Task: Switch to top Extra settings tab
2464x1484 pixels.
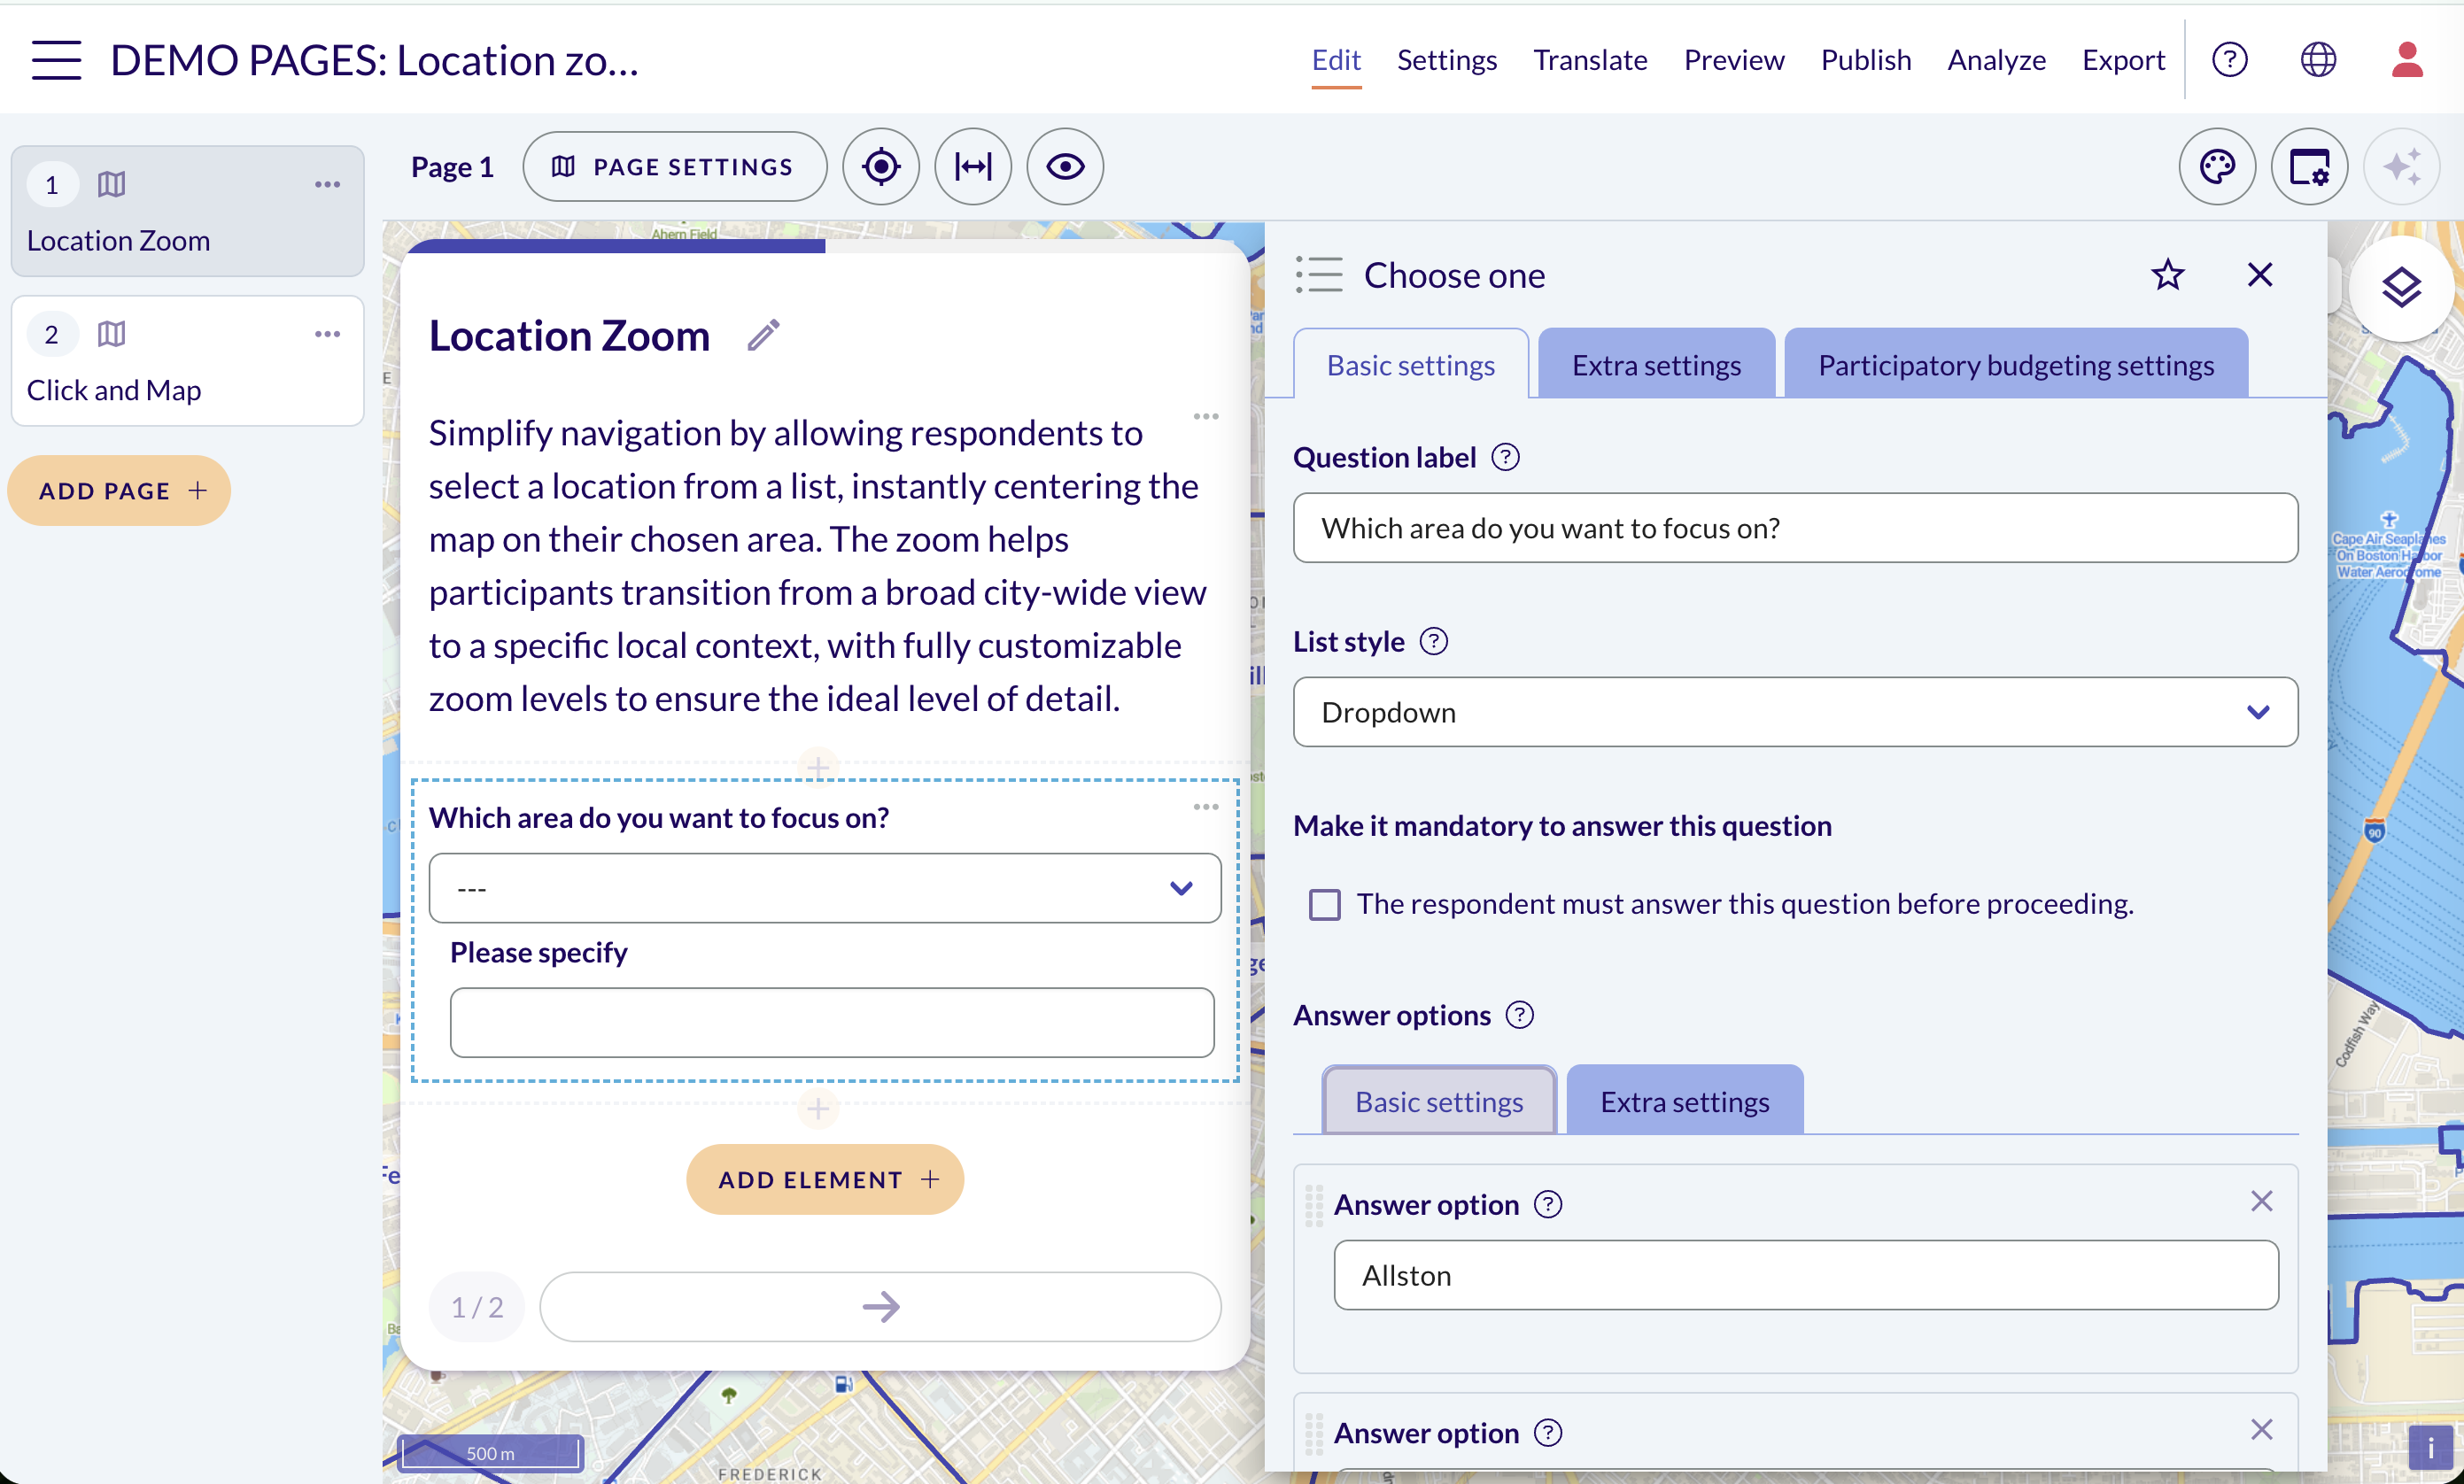Action: [1656, 364]
